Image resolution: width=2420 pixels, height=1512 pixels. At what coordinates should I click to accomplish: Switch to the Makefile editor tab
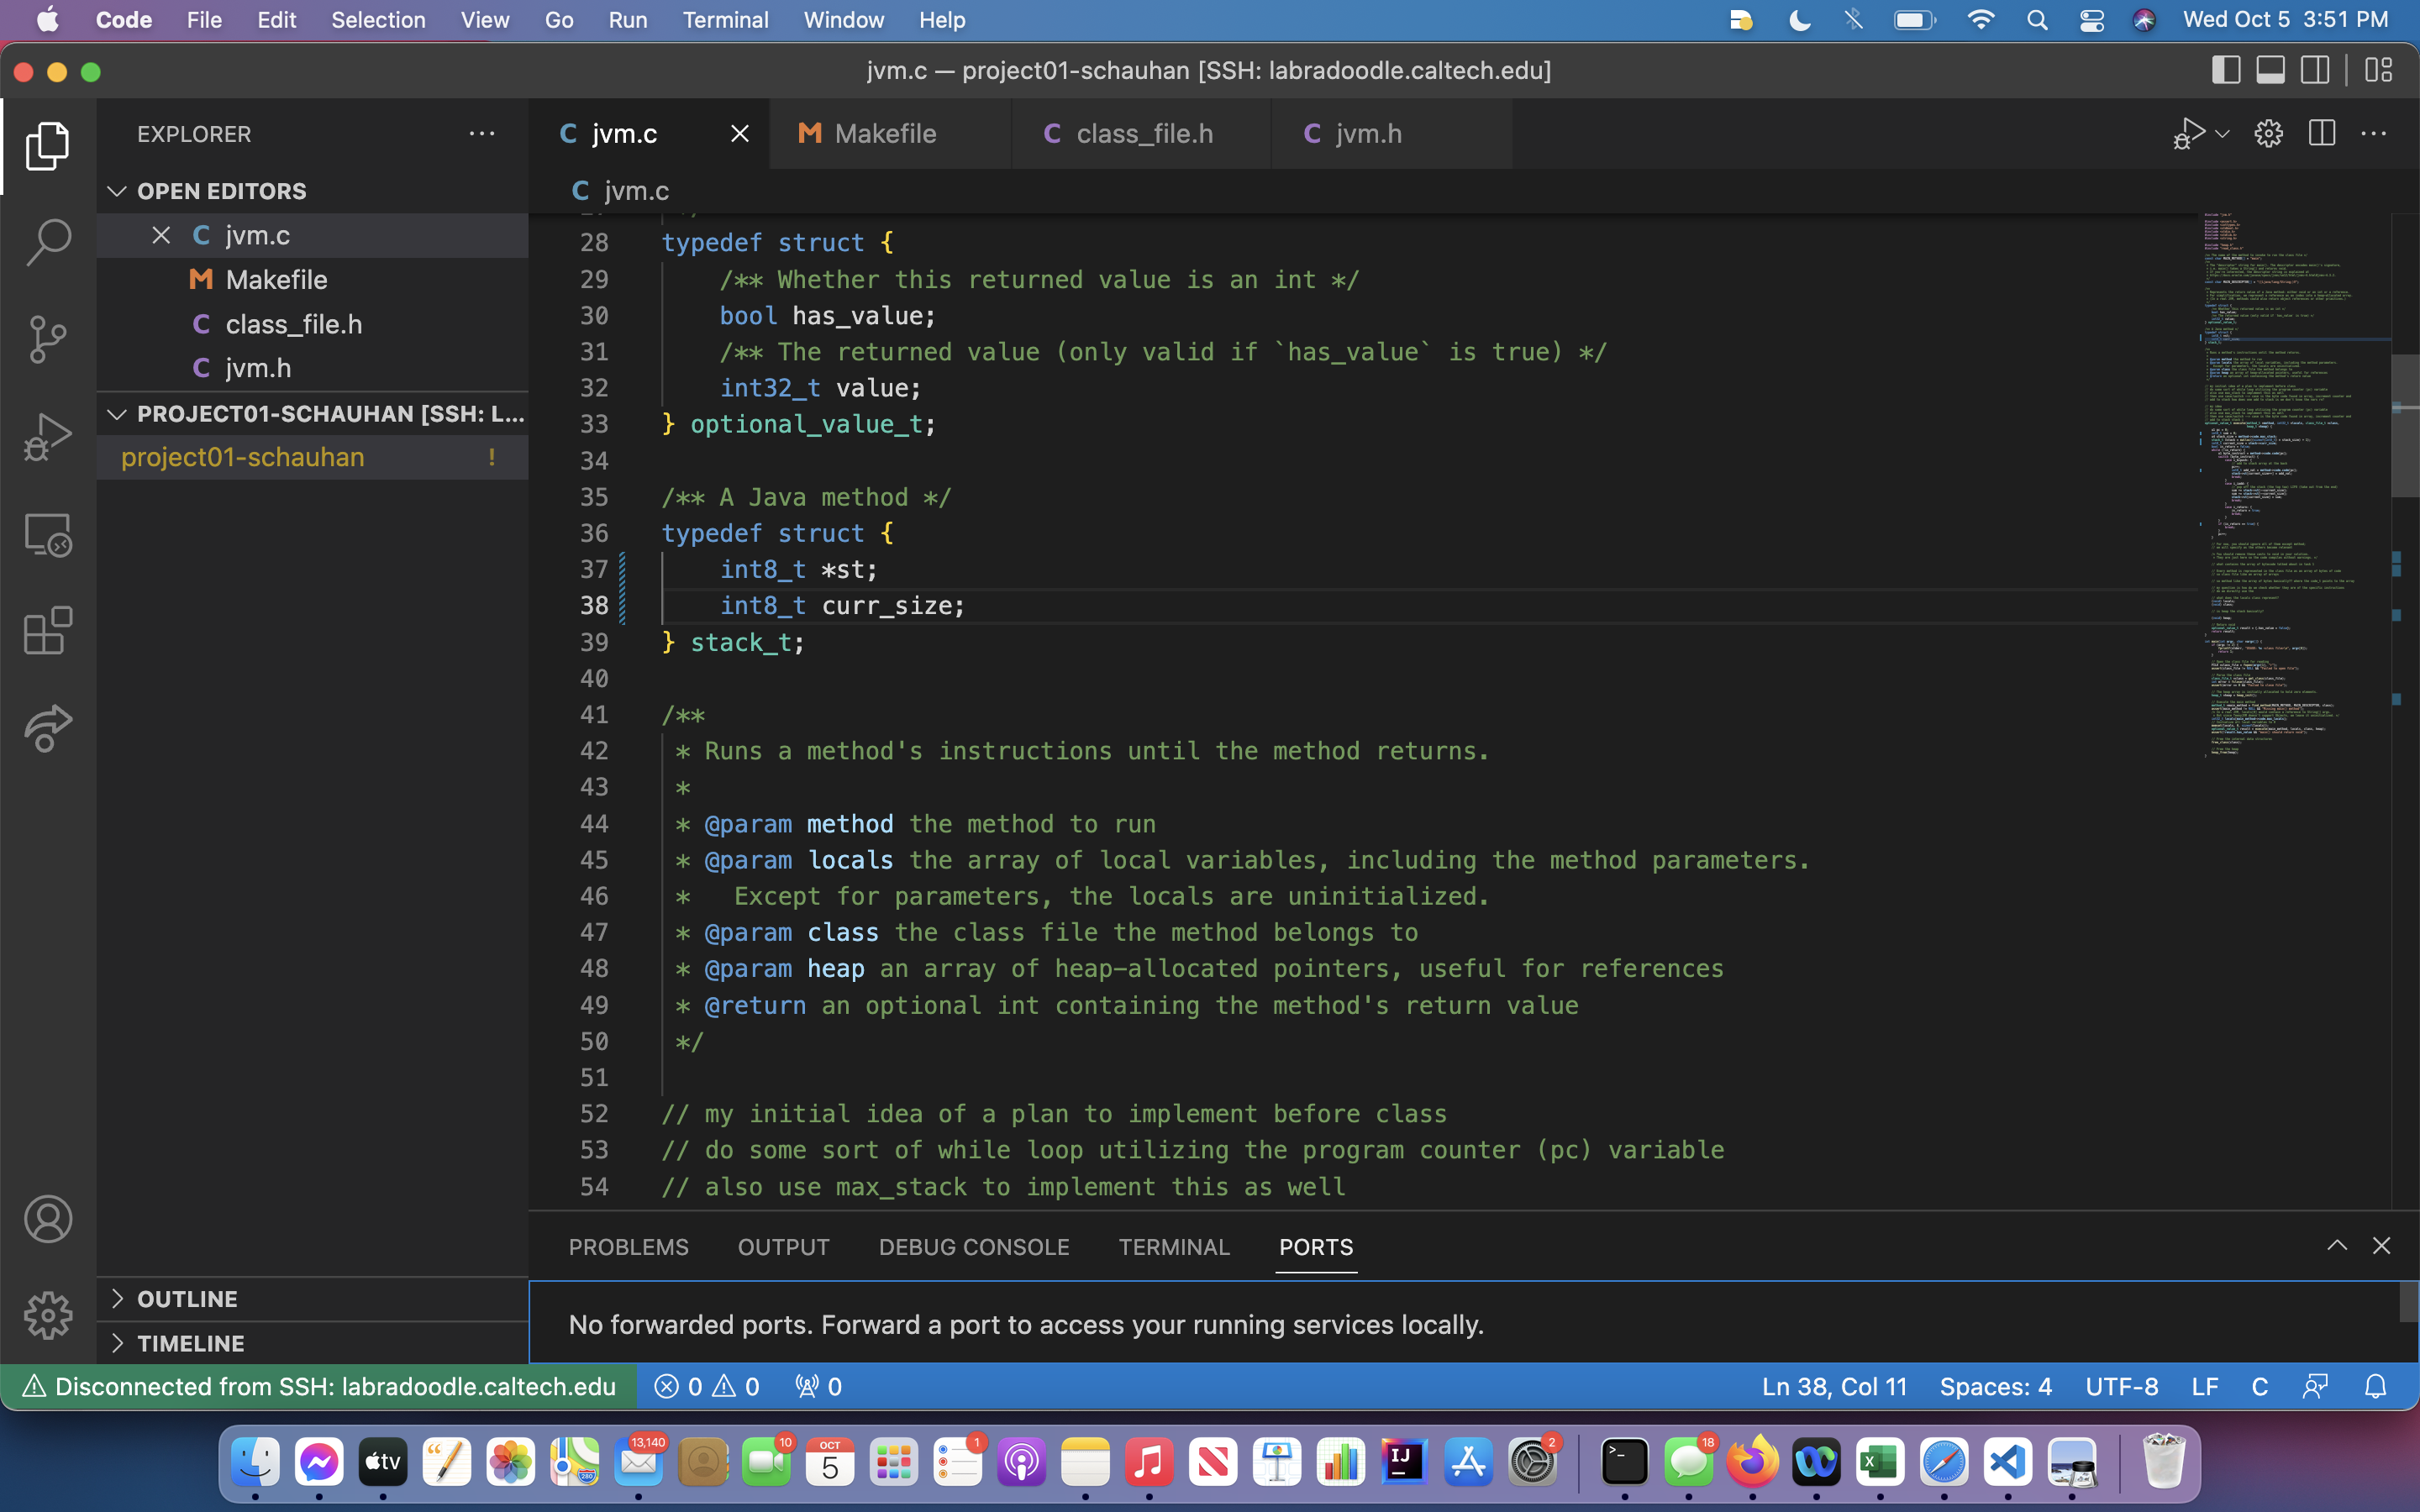tap(885, 133)
